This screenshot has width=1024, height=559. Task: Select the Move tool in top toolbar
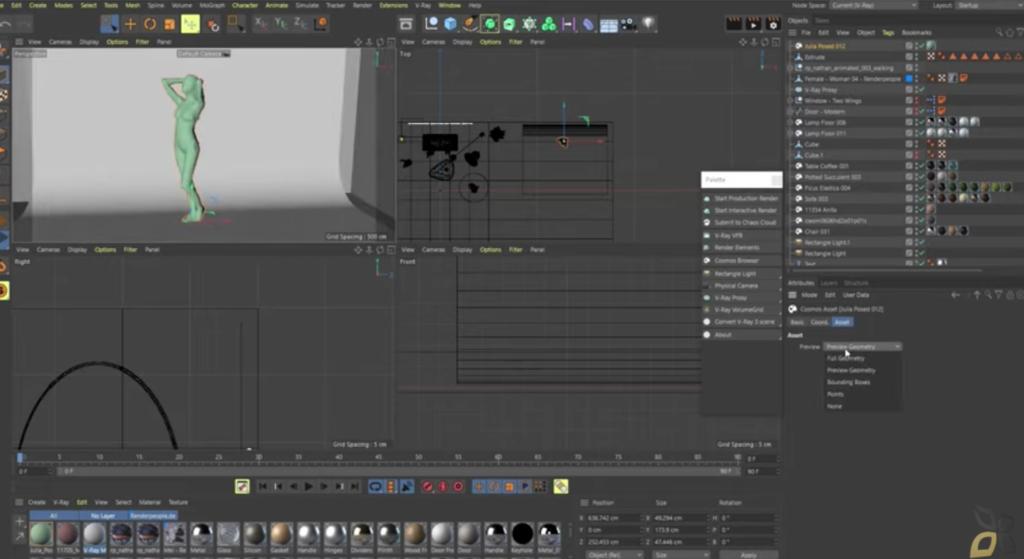[130, 24]
